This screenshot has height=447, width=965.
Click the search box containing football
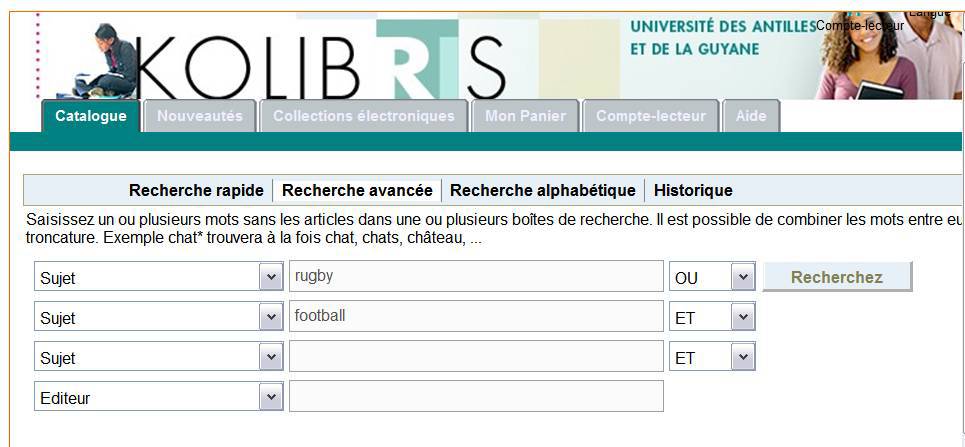pyautogui.click(x=476, y=316)
